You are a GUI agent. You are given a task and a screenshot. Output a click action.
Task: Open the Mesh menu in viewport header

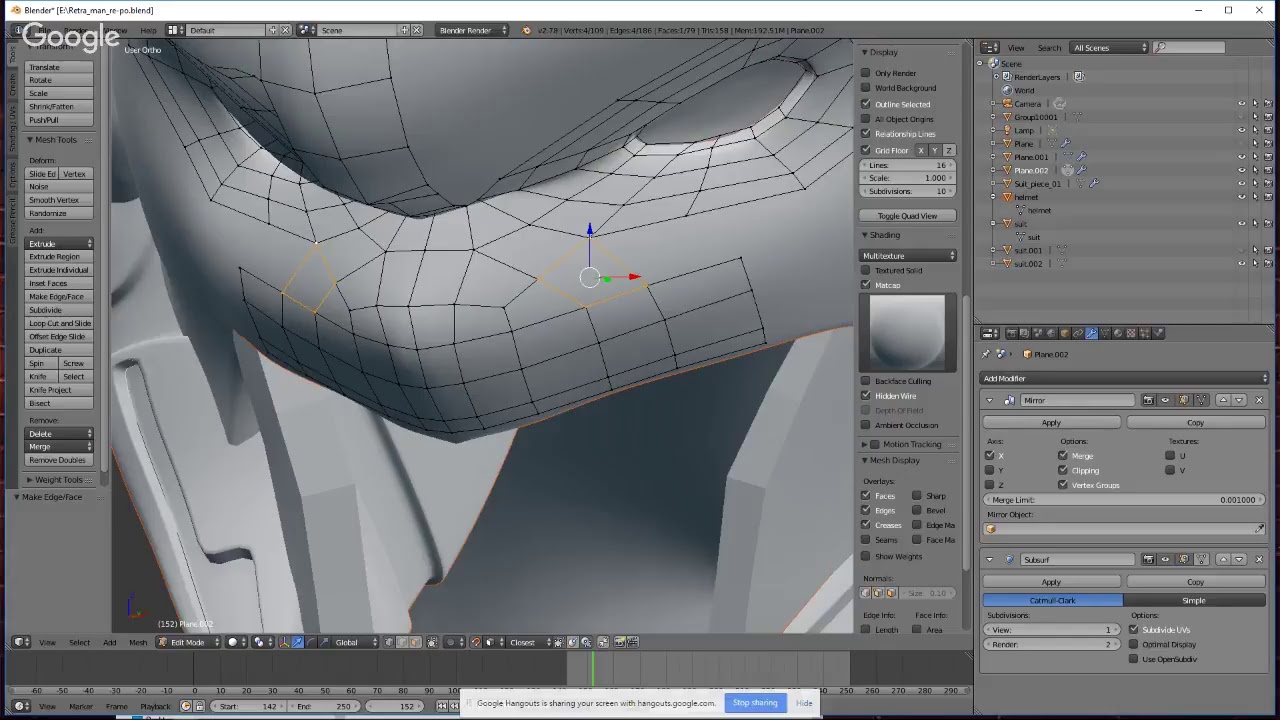pos(138,642)
